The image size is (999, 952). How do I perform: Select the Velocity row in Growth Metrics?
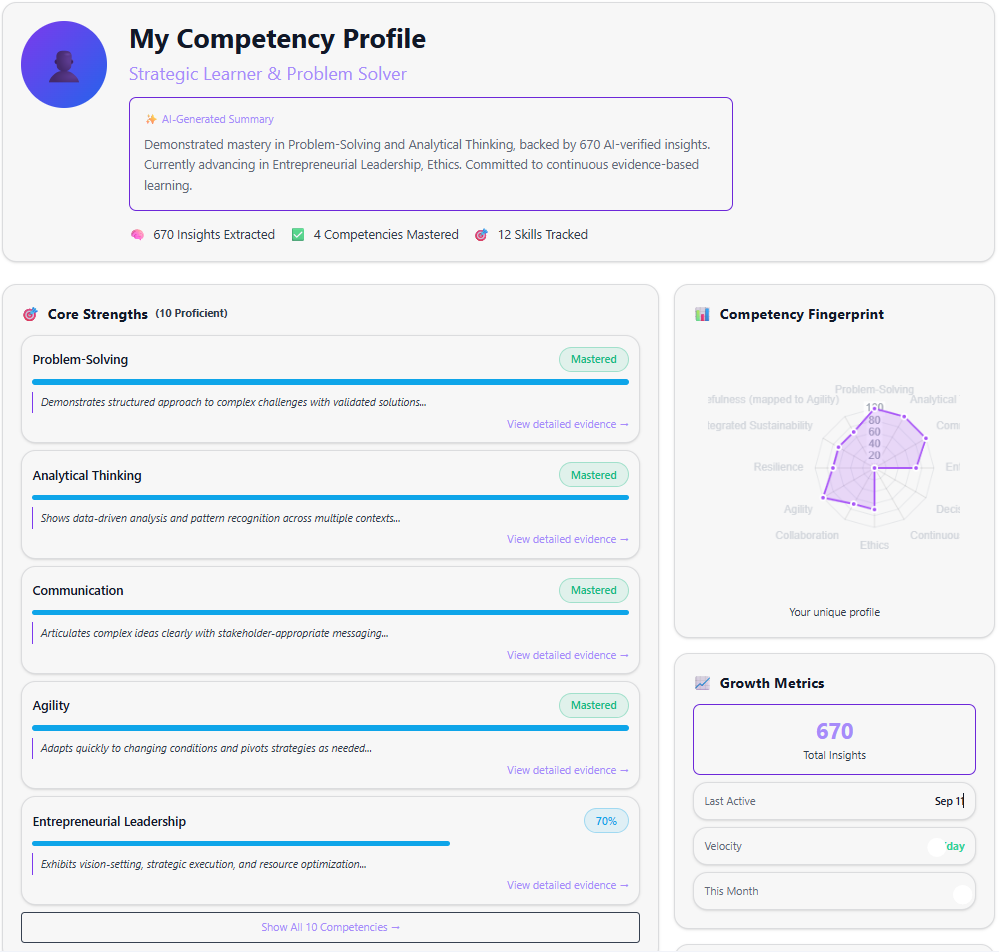[834, 845]
